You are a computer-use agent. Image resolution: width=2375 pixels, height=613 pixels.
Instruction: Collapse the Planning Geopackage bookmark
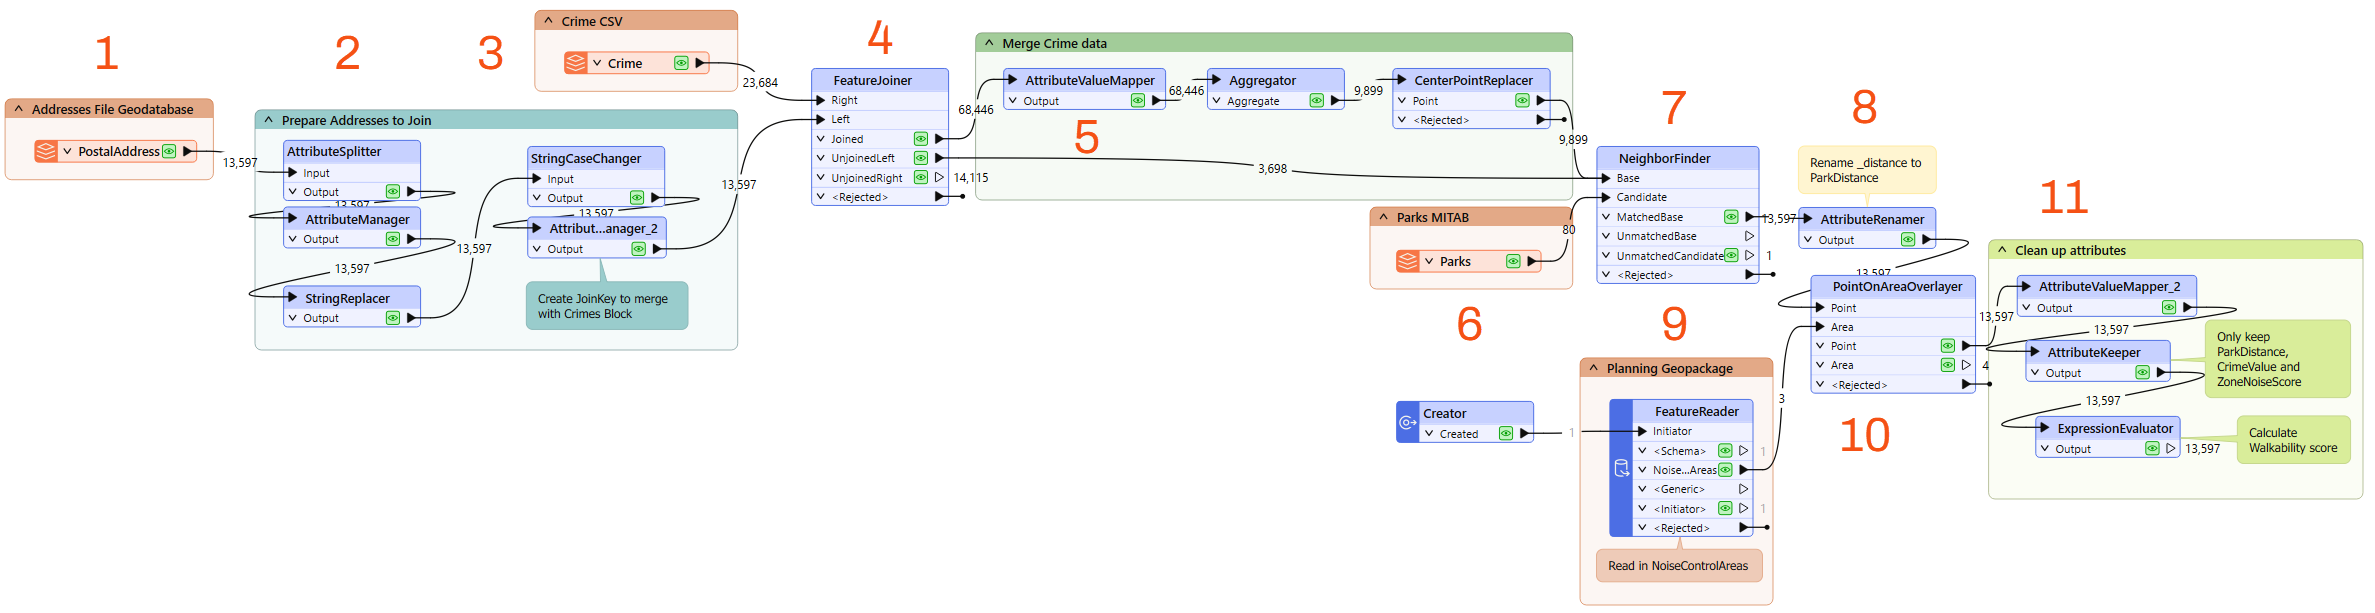pos(1594,368)
